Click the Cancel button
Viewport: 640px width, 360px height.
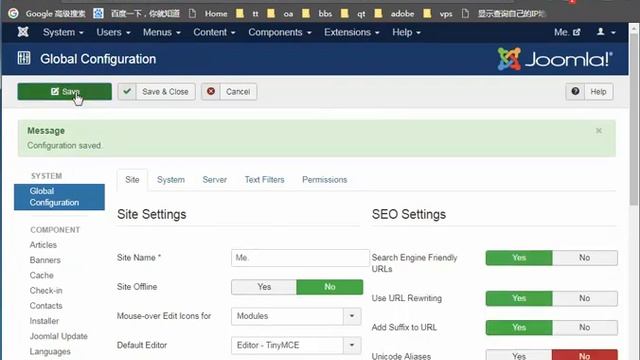tap(229, 91)
